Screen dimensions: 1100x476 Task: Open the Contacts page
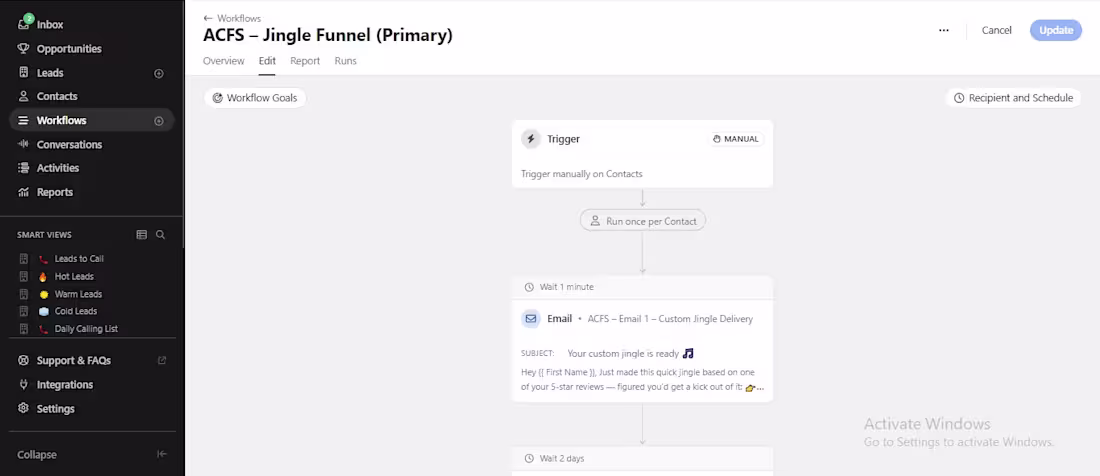57,96
